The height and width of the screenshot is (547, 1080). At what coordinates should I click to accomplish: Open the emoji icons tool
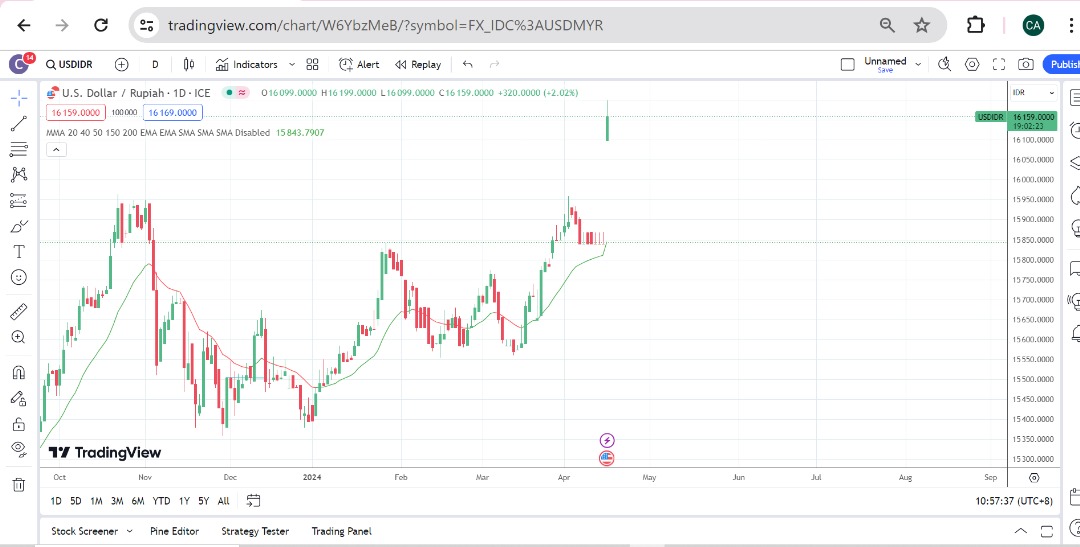pyautogui.click(x=19, y=277)
